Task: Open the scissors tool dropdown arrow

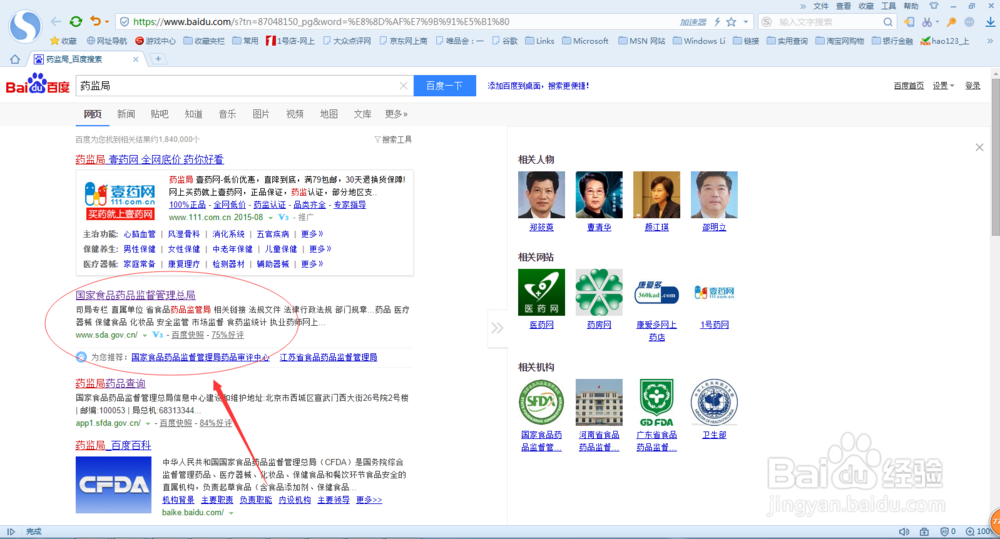Action: [x=938, y=22]
